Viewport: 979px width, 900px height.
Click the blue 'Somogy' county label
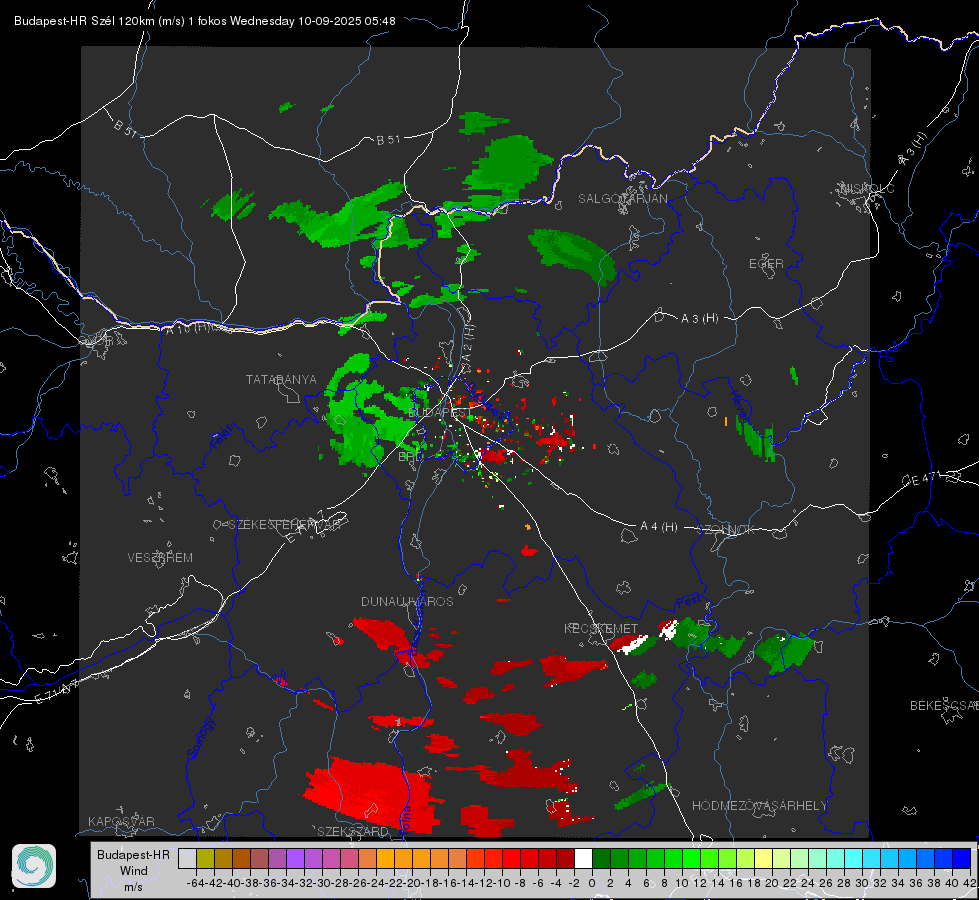[x=200, y=739]
